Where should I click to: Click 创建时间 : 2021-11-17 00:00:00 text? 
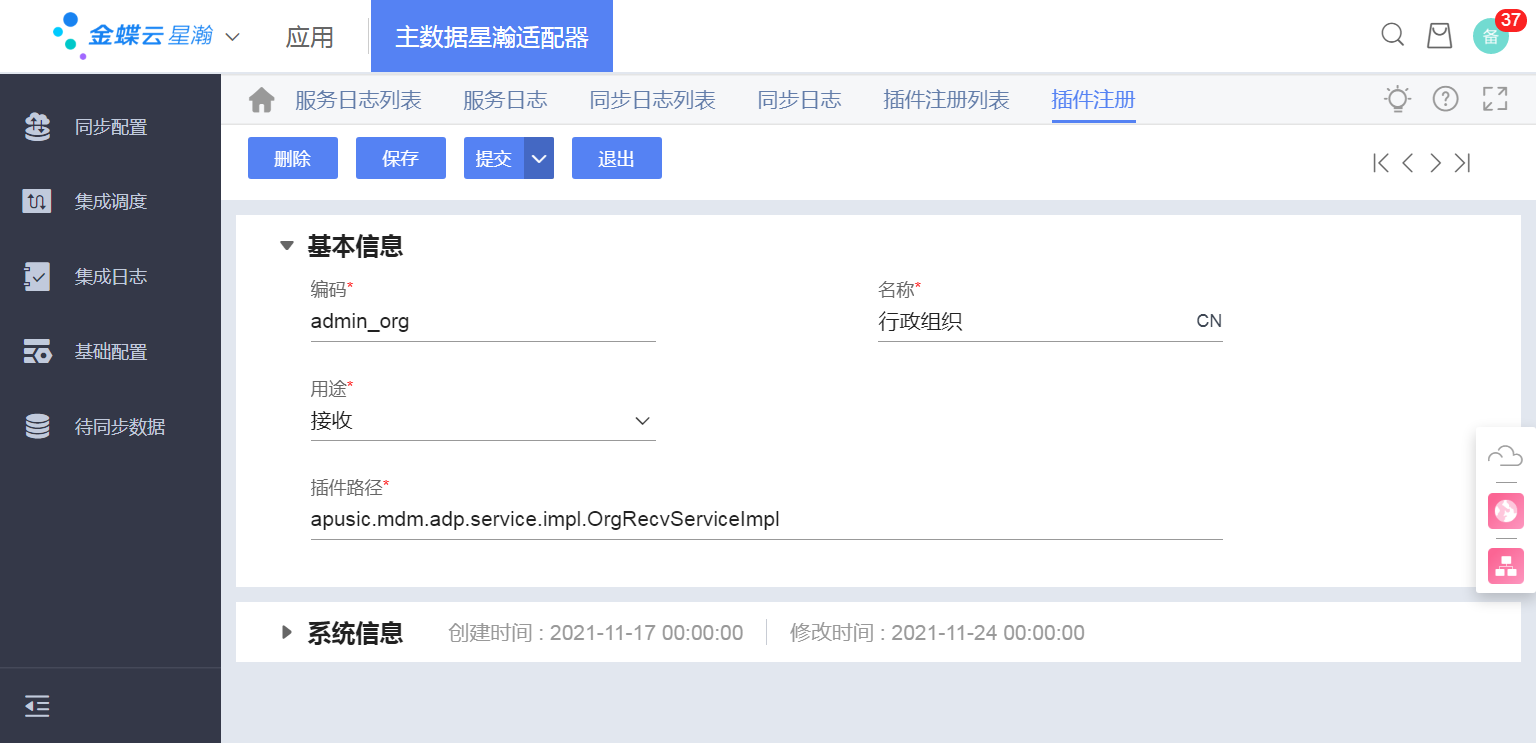pos(596,633)
